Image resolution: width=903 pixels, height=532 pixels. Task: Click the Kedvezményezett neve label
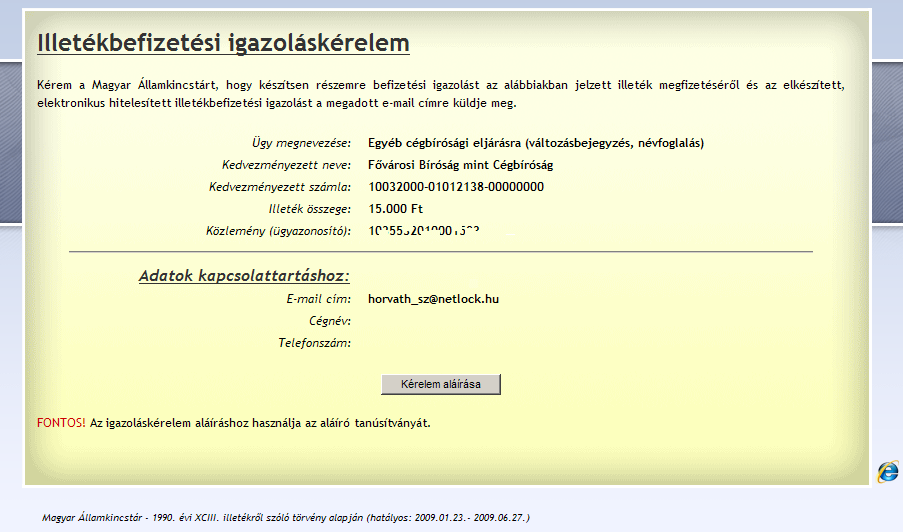286,165
